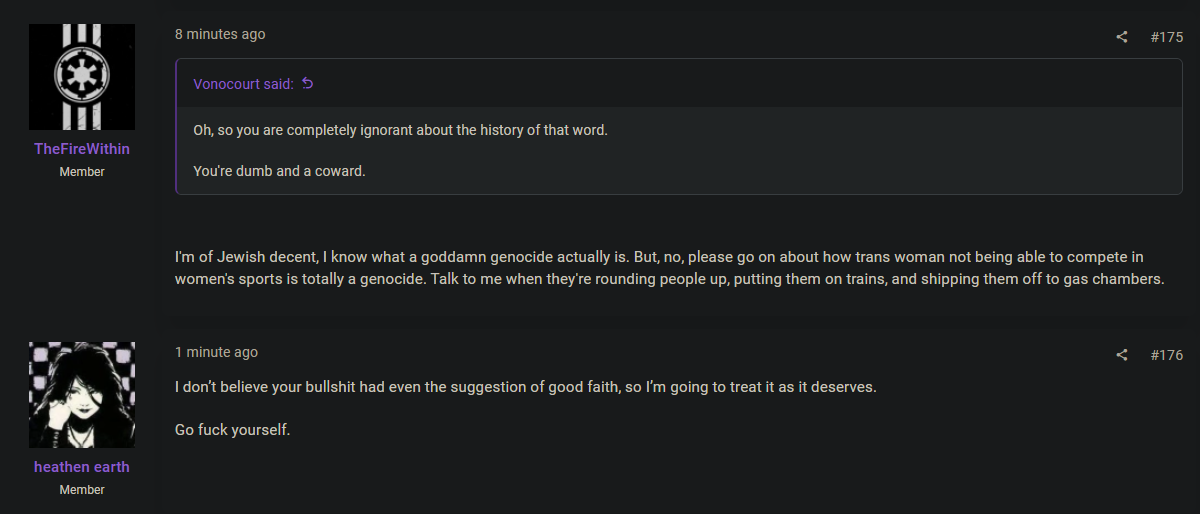Click the body text of TheFireWithin's reply
1200x514 pixels.
[670, 268]
